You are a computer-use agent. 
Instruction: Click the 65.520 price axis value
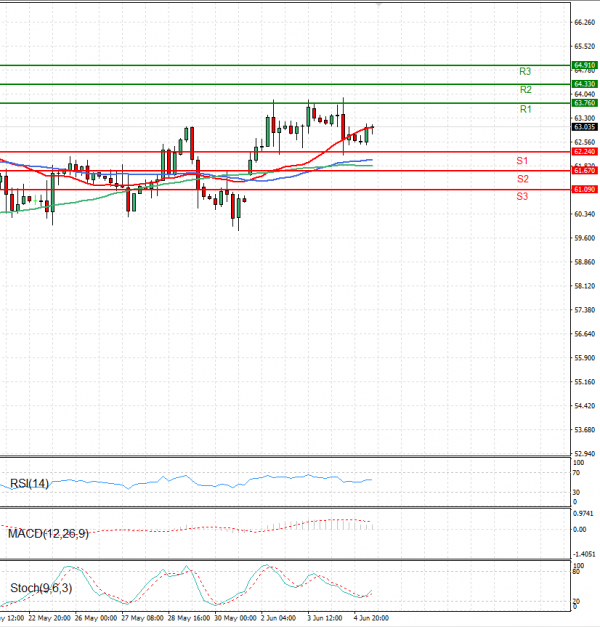point(584,46)
